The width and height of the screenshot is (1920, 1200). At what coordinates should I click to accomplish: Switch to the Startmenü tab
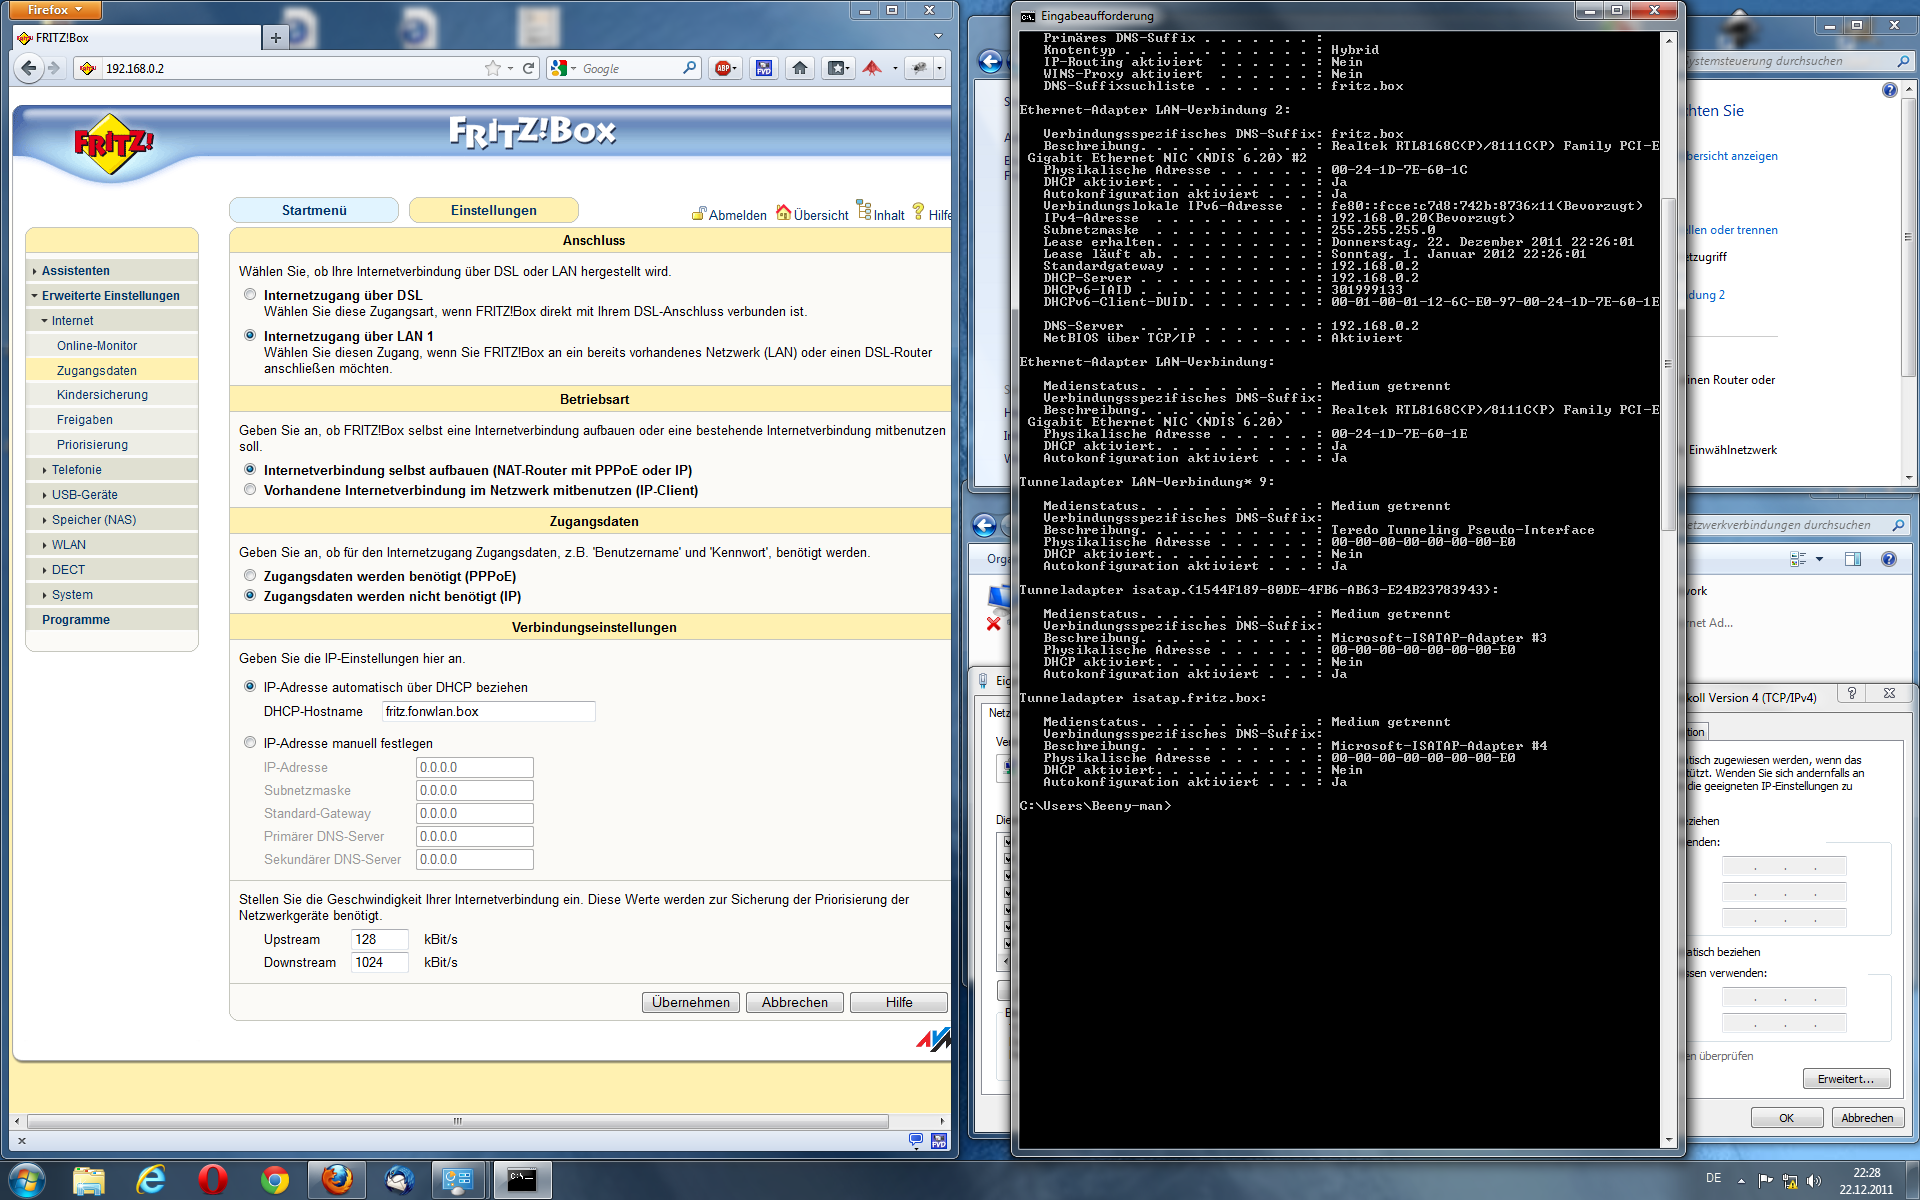click(314, 210)
